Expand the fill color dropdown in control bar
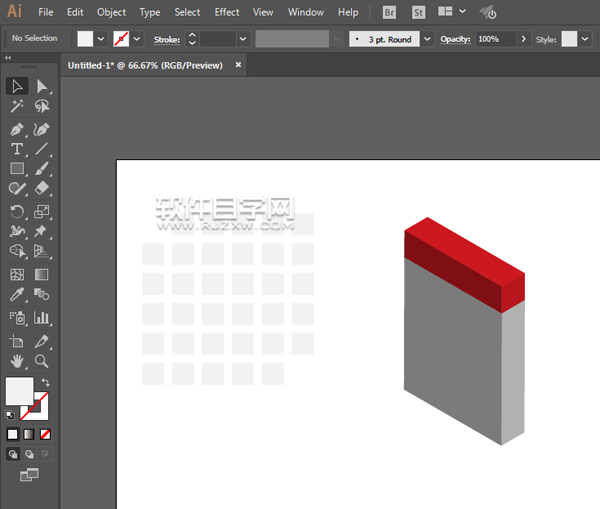The image size is (600, 509). pyautogui.click(x=101, y=38)
